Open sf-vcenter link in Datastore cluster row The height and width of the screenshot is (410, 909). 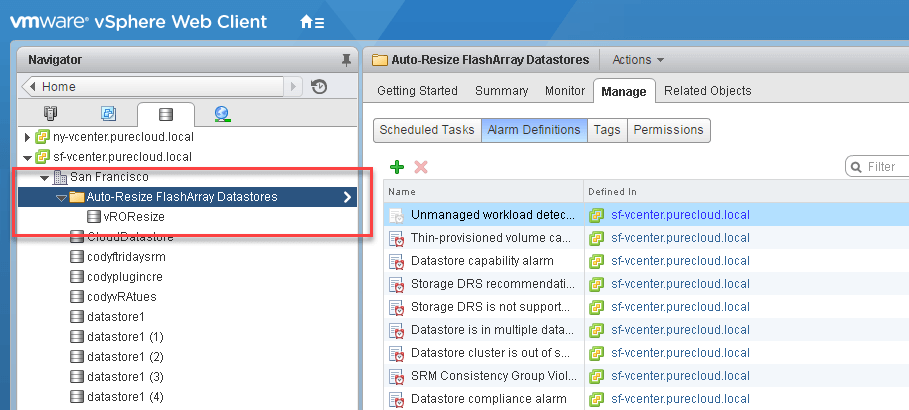[681, 353]
